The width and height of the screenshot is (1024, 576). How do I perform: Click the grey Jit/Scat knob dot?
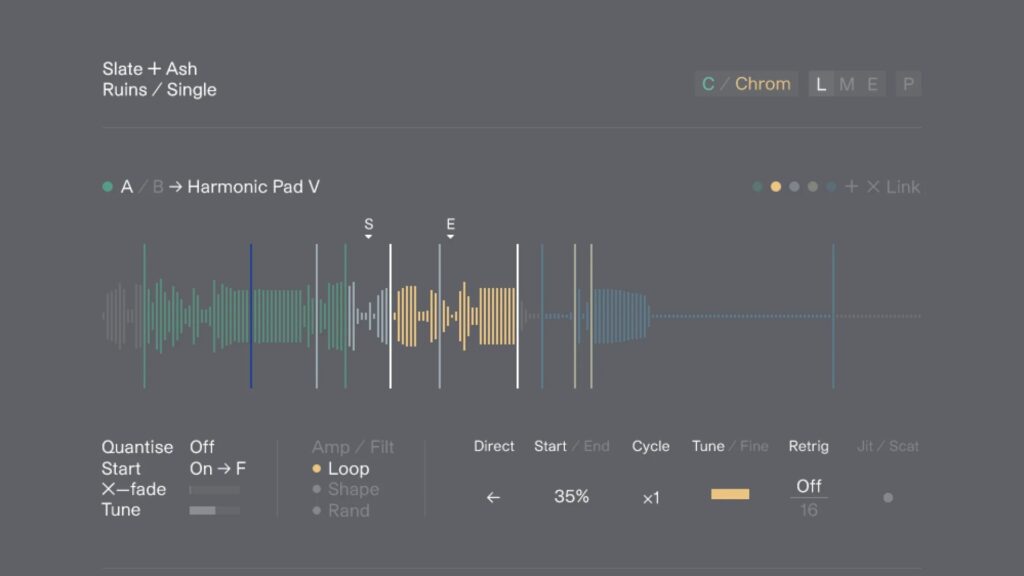click(888, 497)
